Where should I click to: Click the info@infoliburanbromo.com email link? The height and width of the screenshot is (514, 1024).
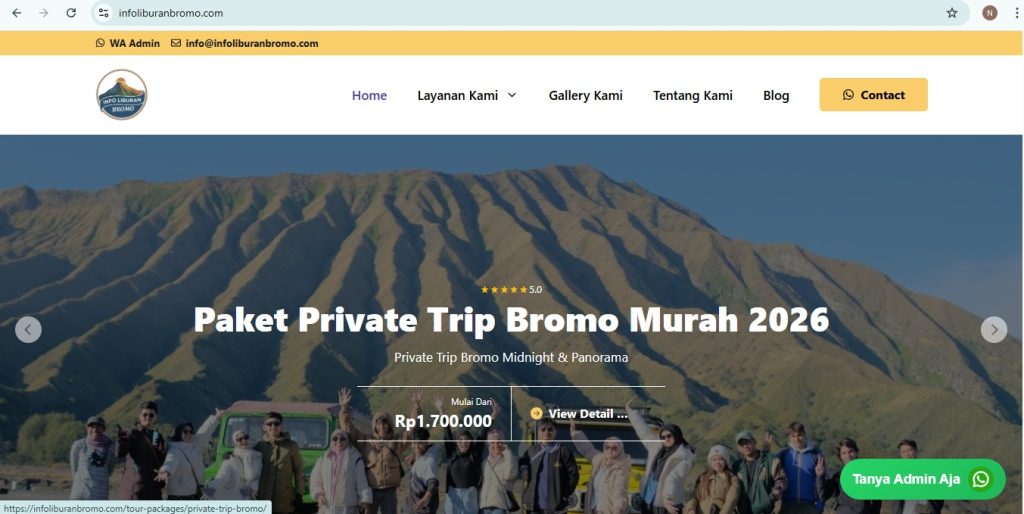[x=244, y=43]
